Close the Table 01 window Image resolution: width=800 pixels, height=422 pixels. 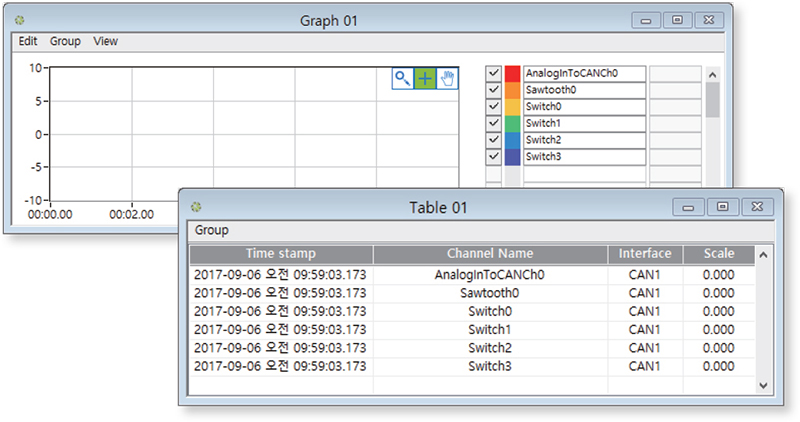(758, 207)
